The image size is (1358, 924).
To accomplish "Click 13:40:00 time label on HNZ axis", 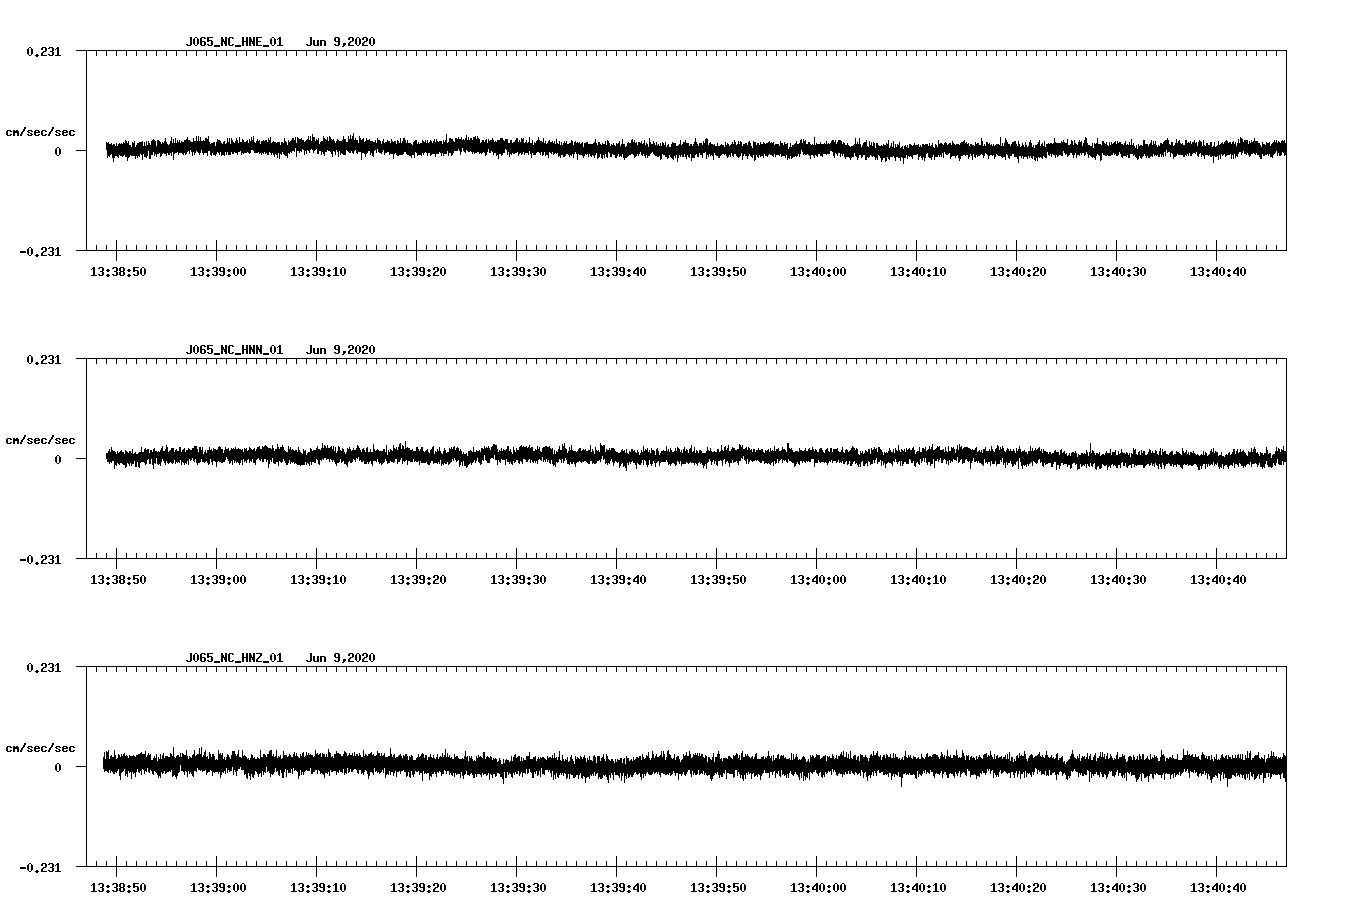I will (x=818, y=888).
